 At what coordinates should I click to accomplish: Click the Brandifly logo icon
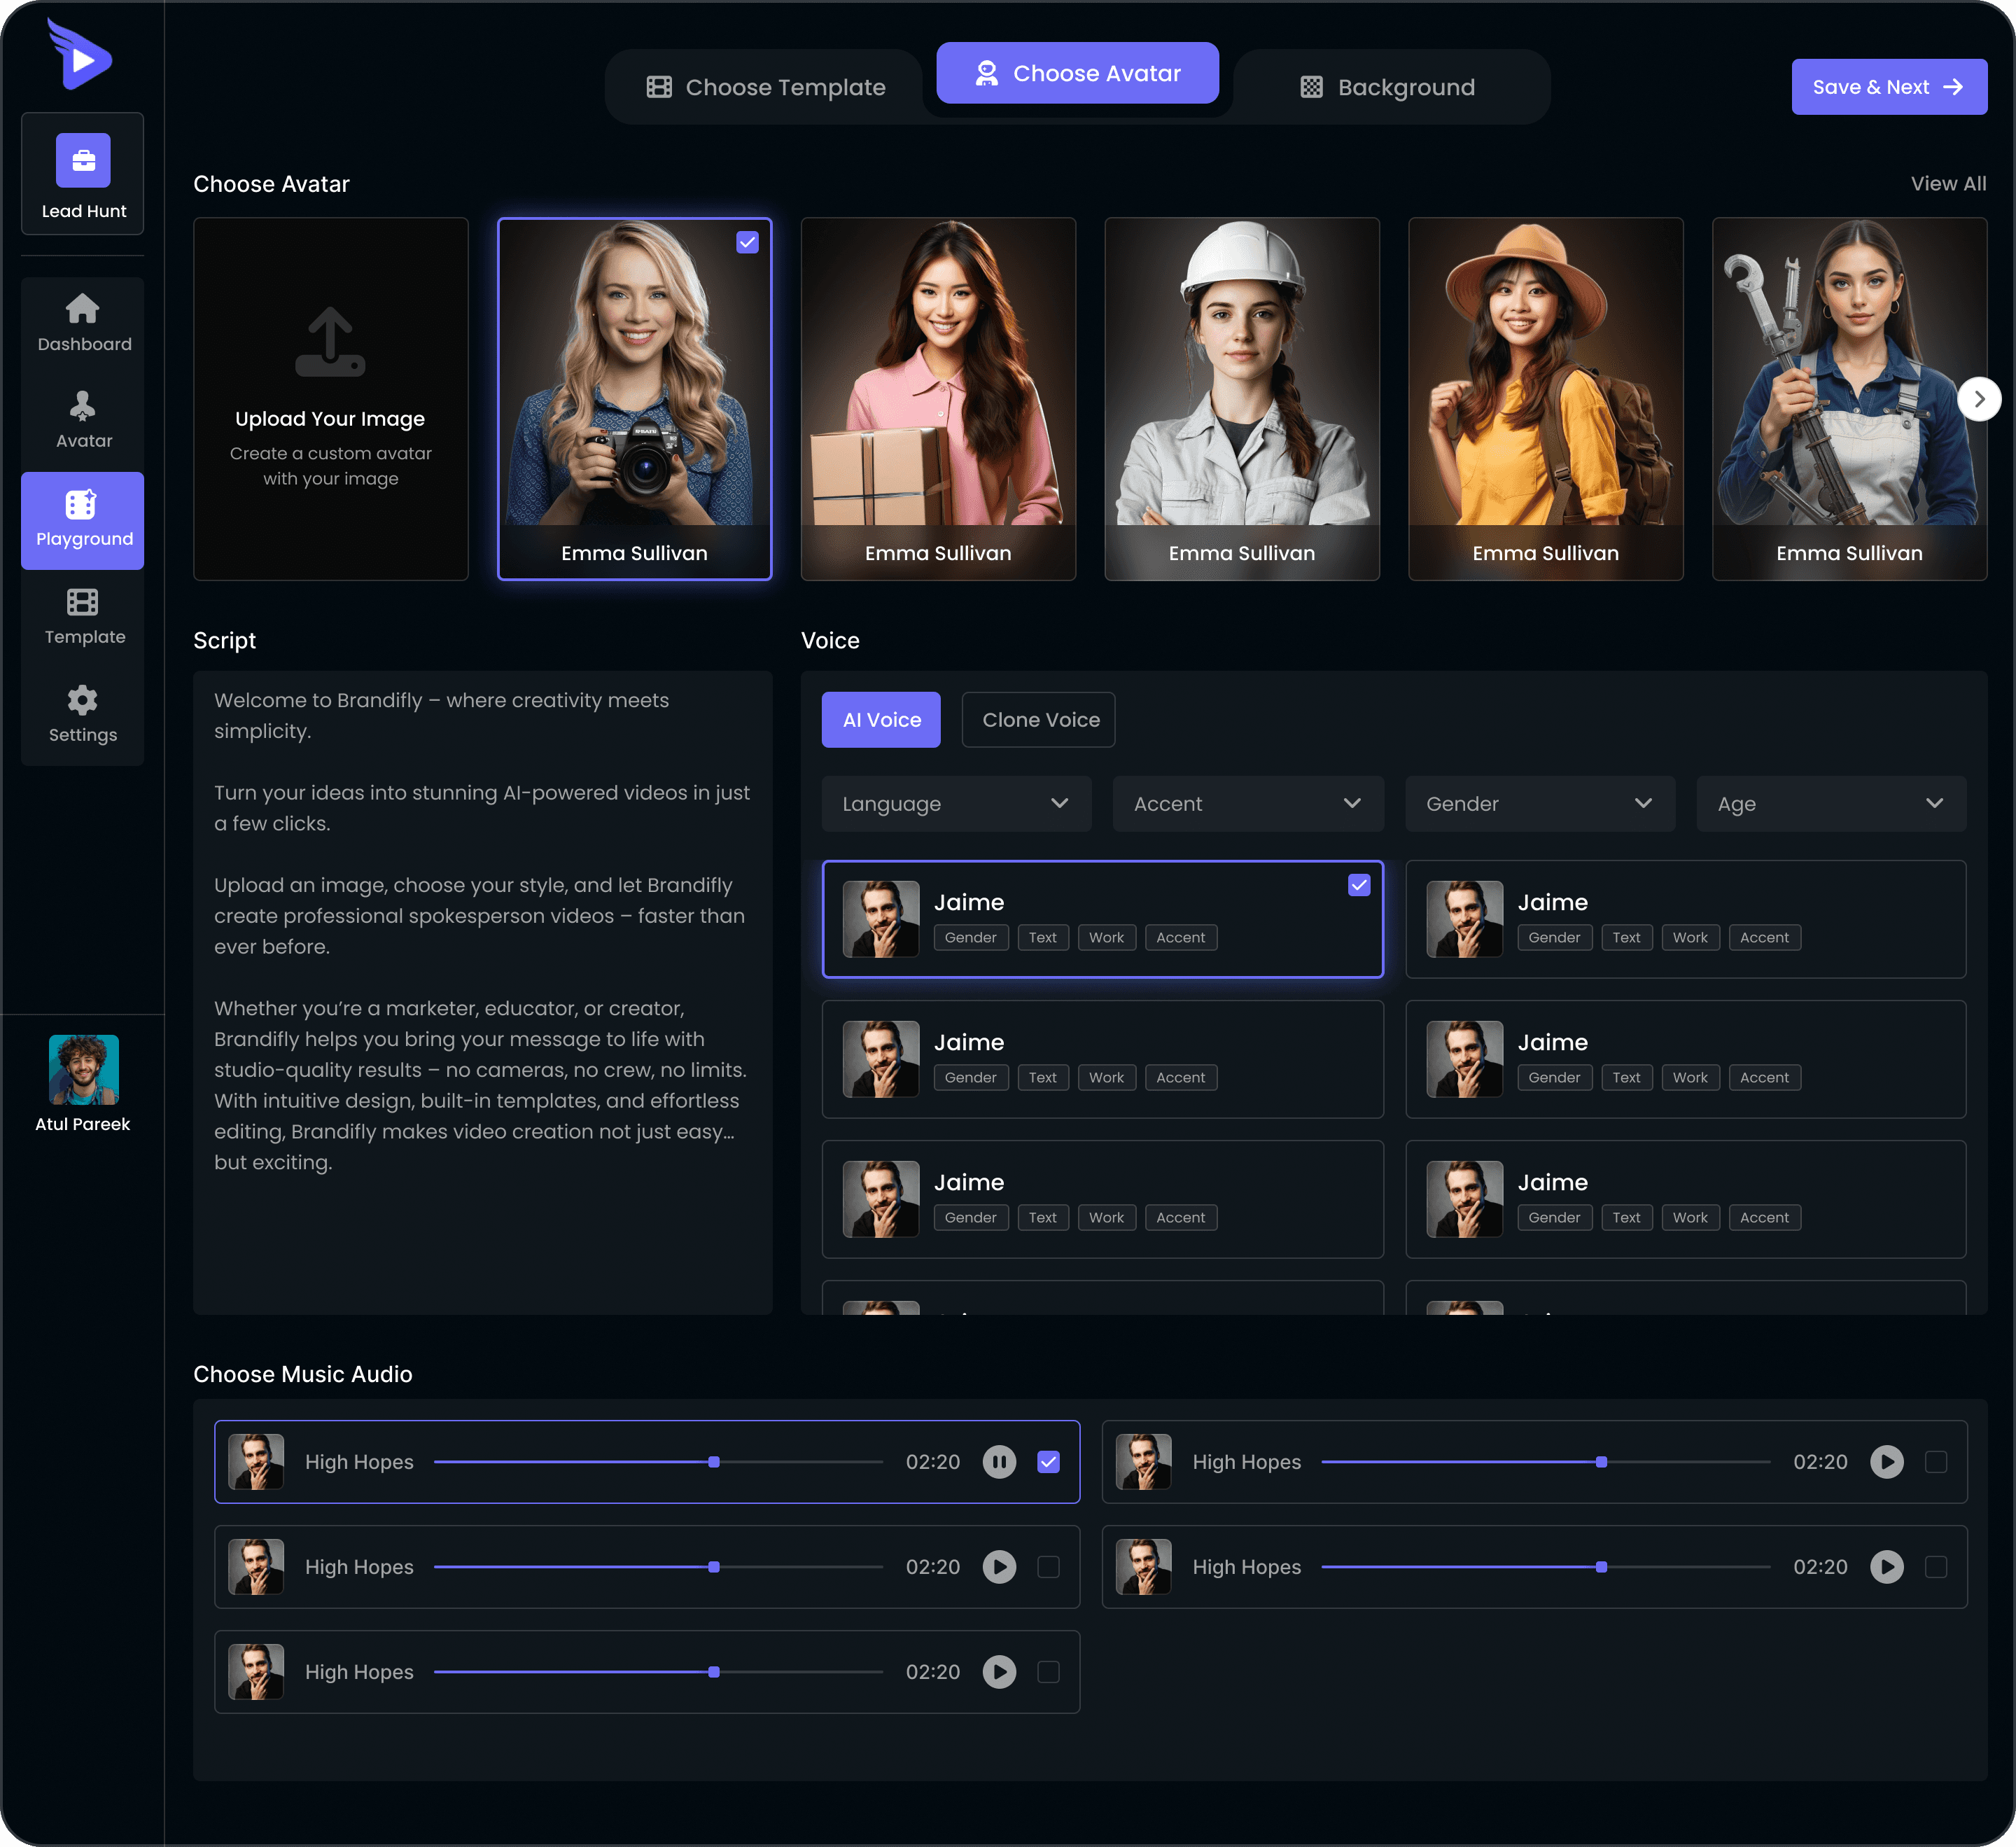(80, 56)
